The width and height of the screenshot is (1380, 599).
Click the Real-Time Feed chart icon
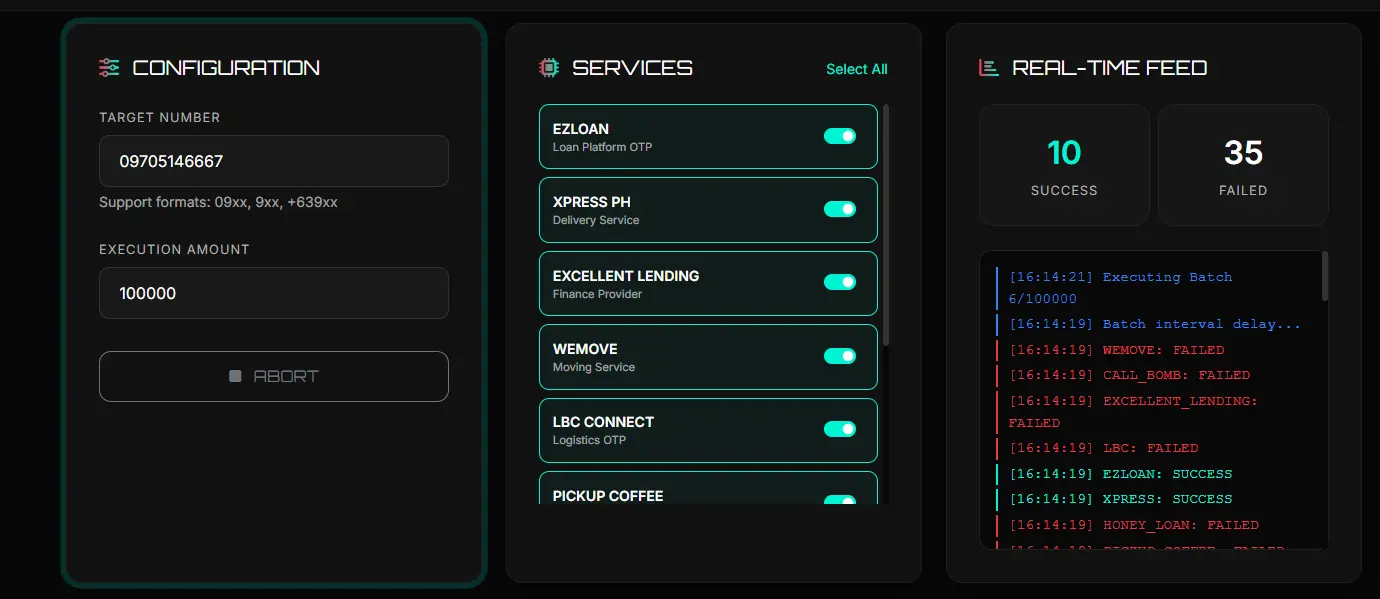point(989,68)
